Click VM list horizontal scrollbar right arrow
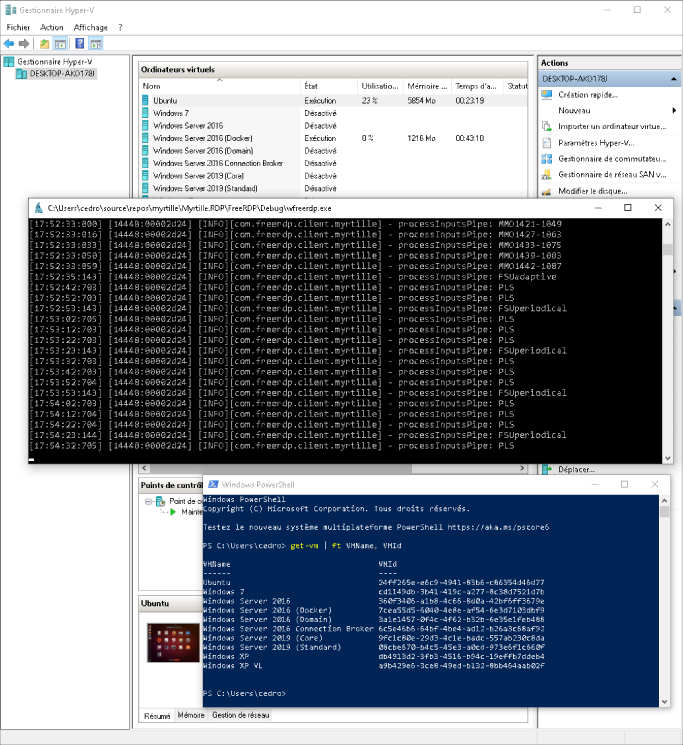Image resolution: width=683 pixels, height=745 pixels. [x=522, y=468]
